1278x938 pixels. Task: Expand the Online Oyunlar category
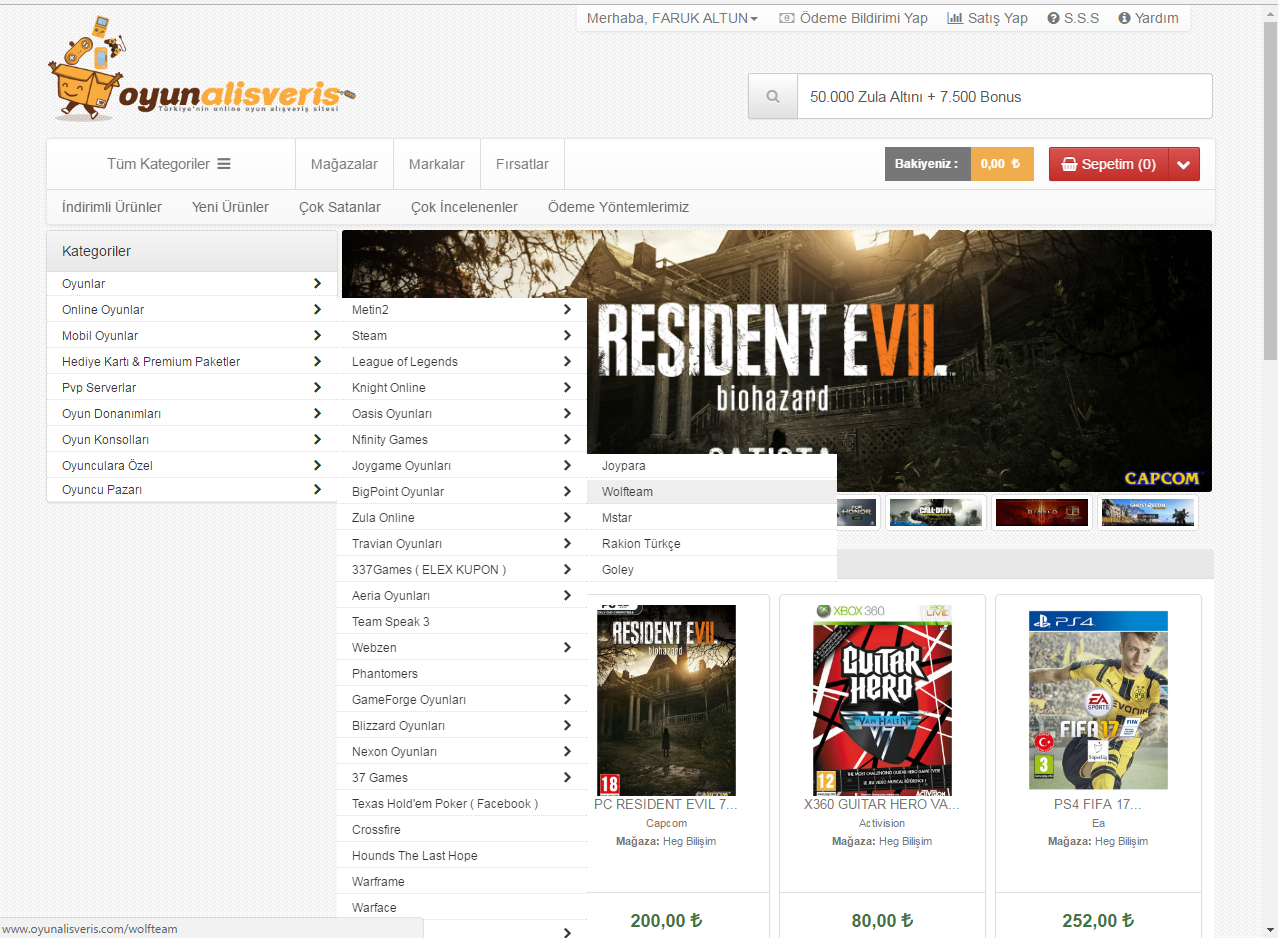[192, 310]
